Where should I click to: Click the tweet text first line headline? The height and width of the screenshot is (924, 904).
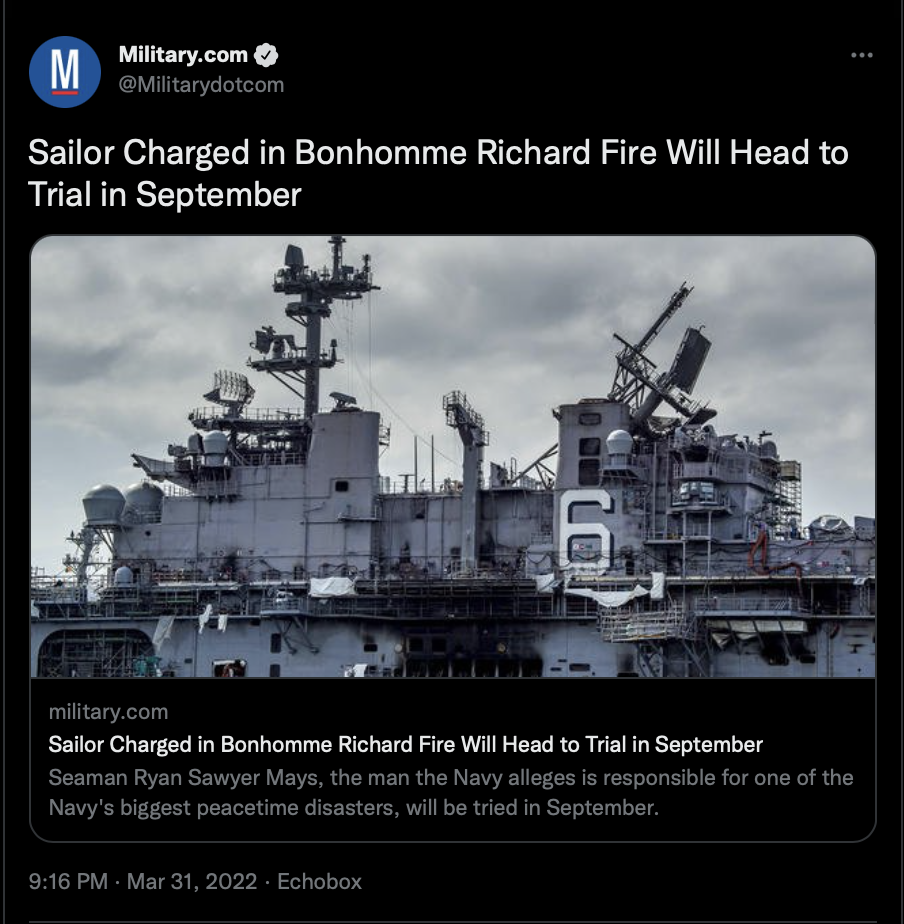tap(438, 153)
